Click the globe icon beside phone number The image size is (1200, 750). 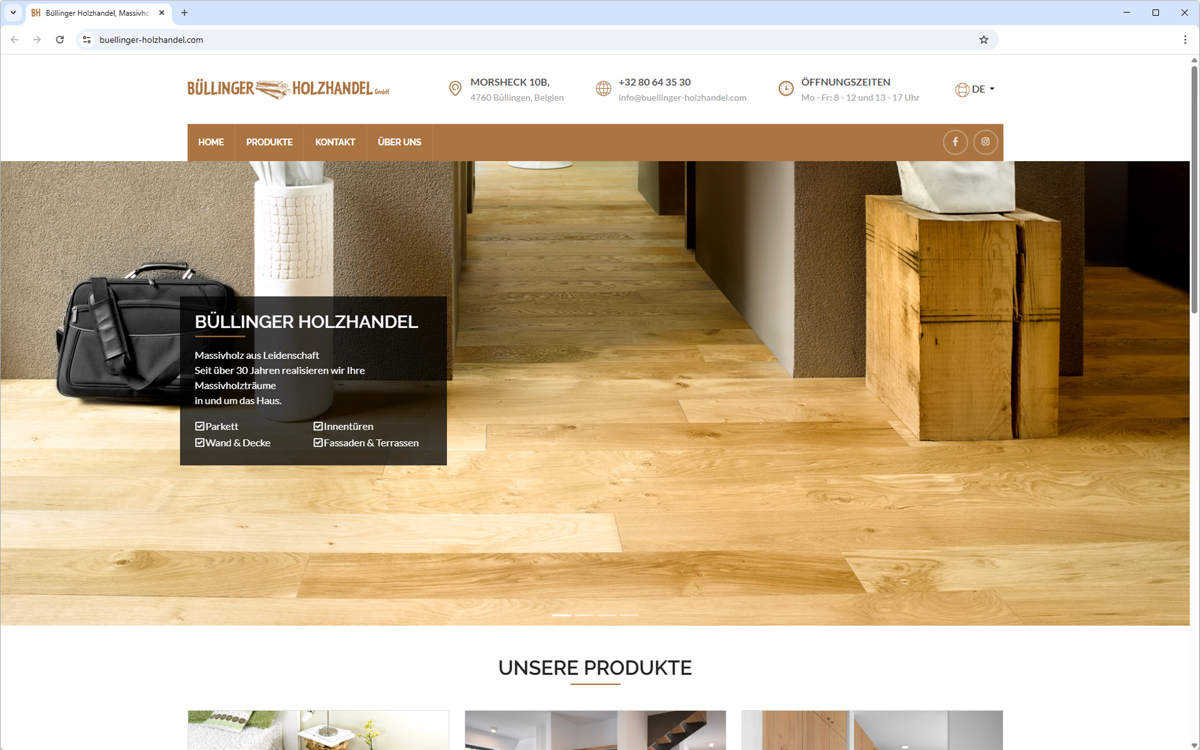click(x=603, y=89)
